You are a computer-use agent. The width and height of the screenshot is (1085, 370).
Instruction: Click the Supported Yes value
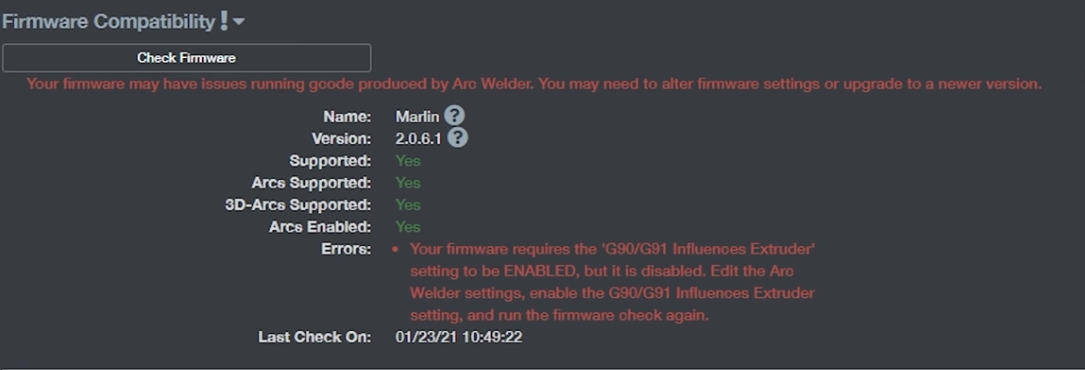click(408, 160)
